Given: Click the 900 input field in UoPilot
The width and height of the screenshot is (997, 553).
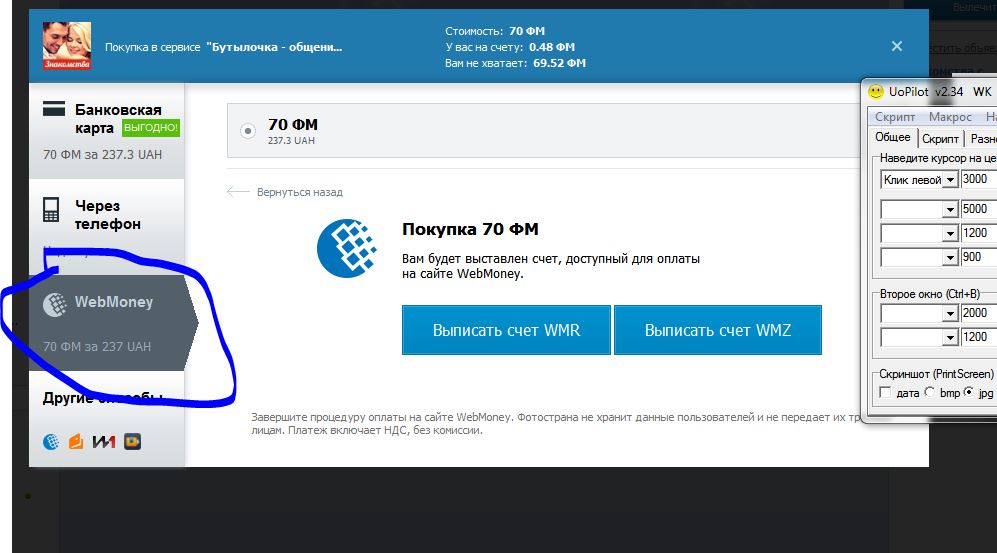Looking at the screenshot, I should [979, 257].
